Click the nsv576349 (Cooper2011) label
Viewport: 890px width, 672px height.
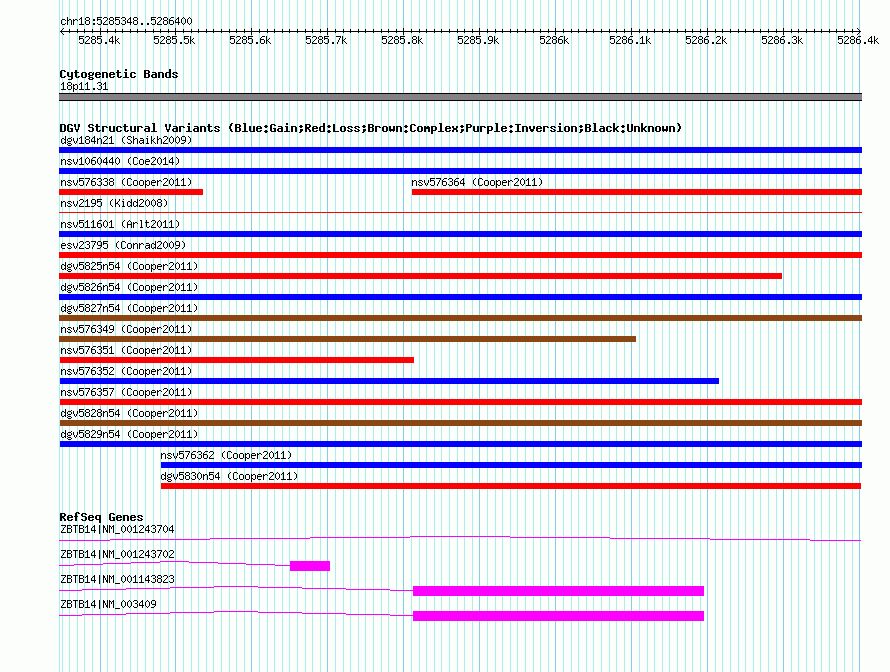[126, 329]
